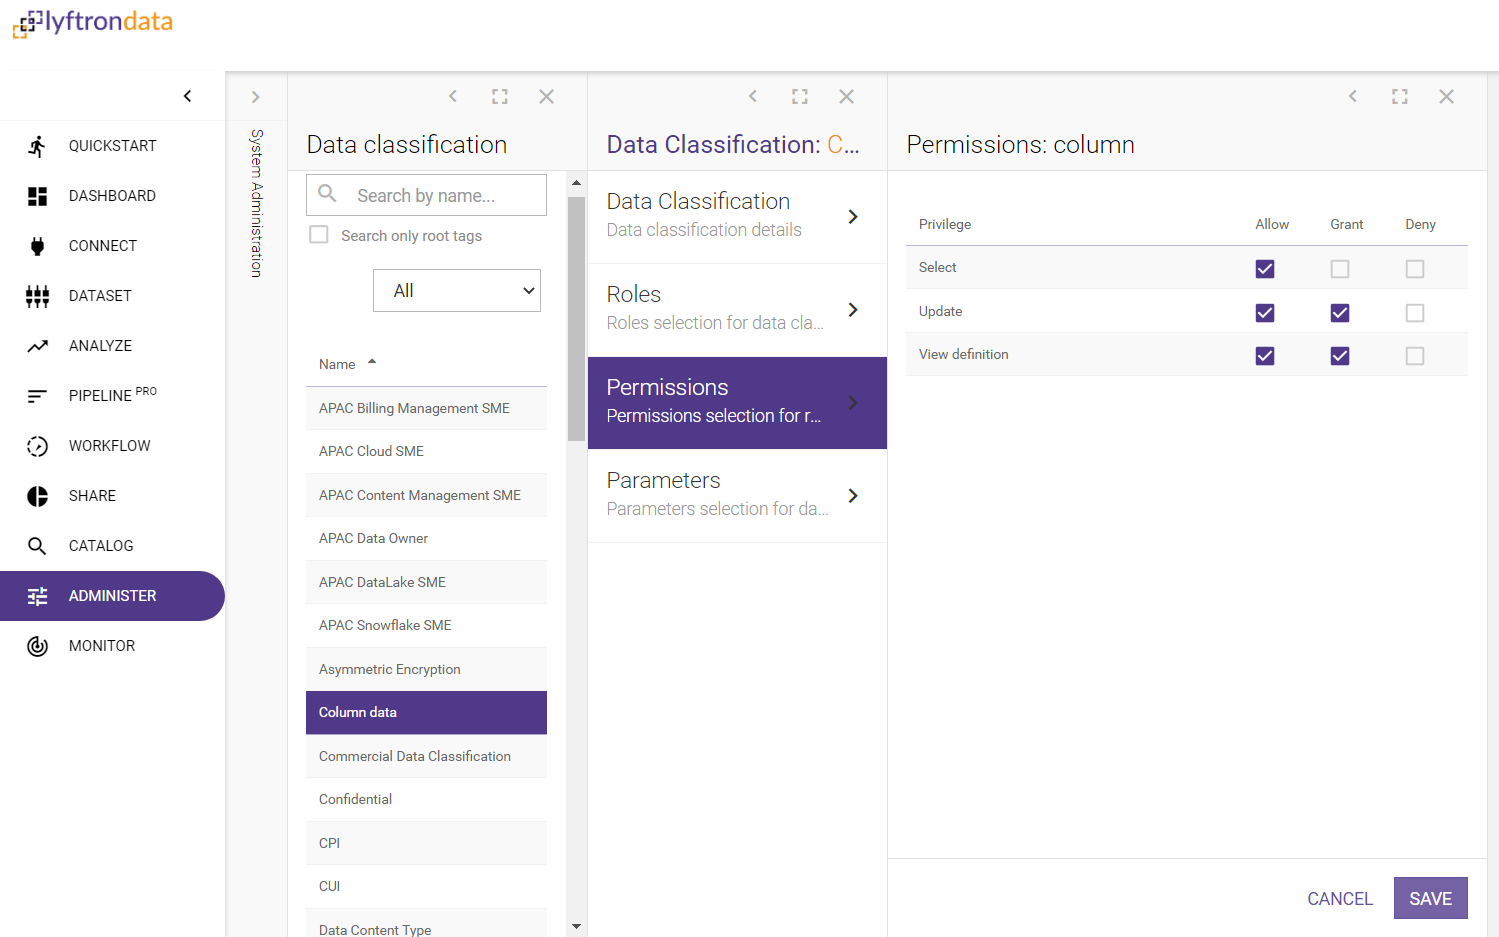Screen dimensions: 1499x937
Task: Select the CUI classification row
Action: point(426,886)
